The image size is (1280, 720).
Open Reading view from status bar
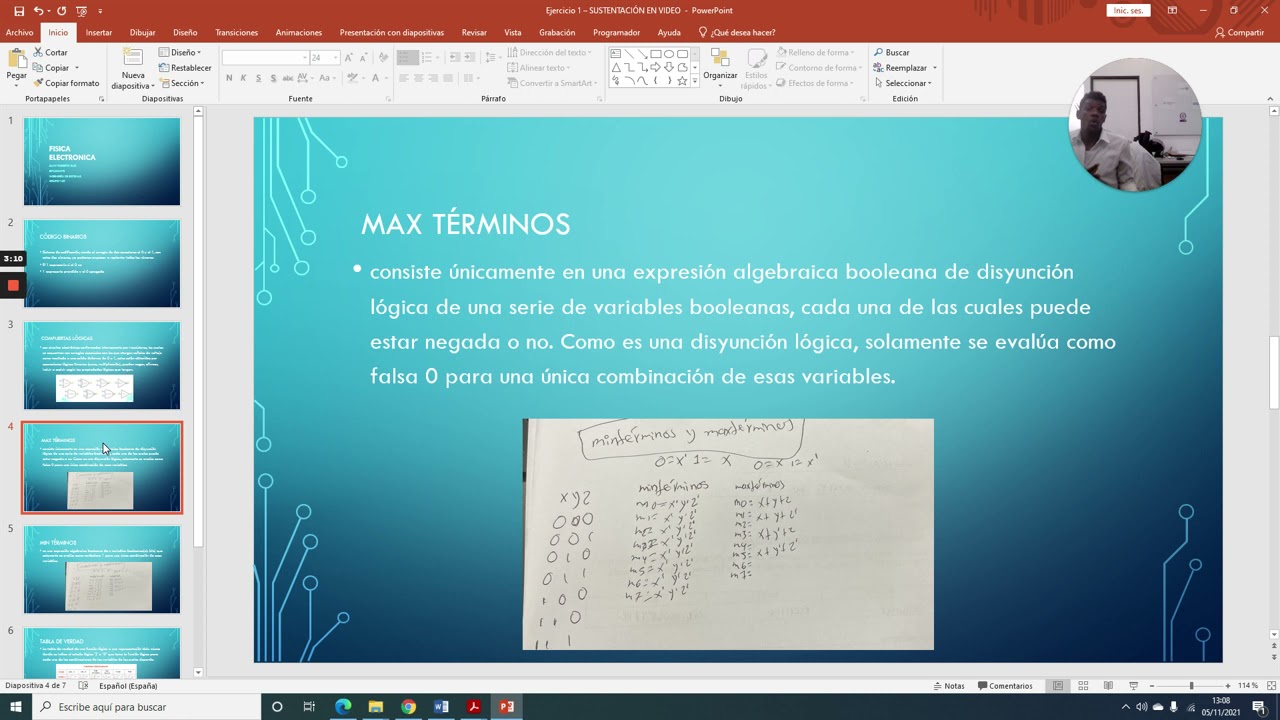[1108, 686]
